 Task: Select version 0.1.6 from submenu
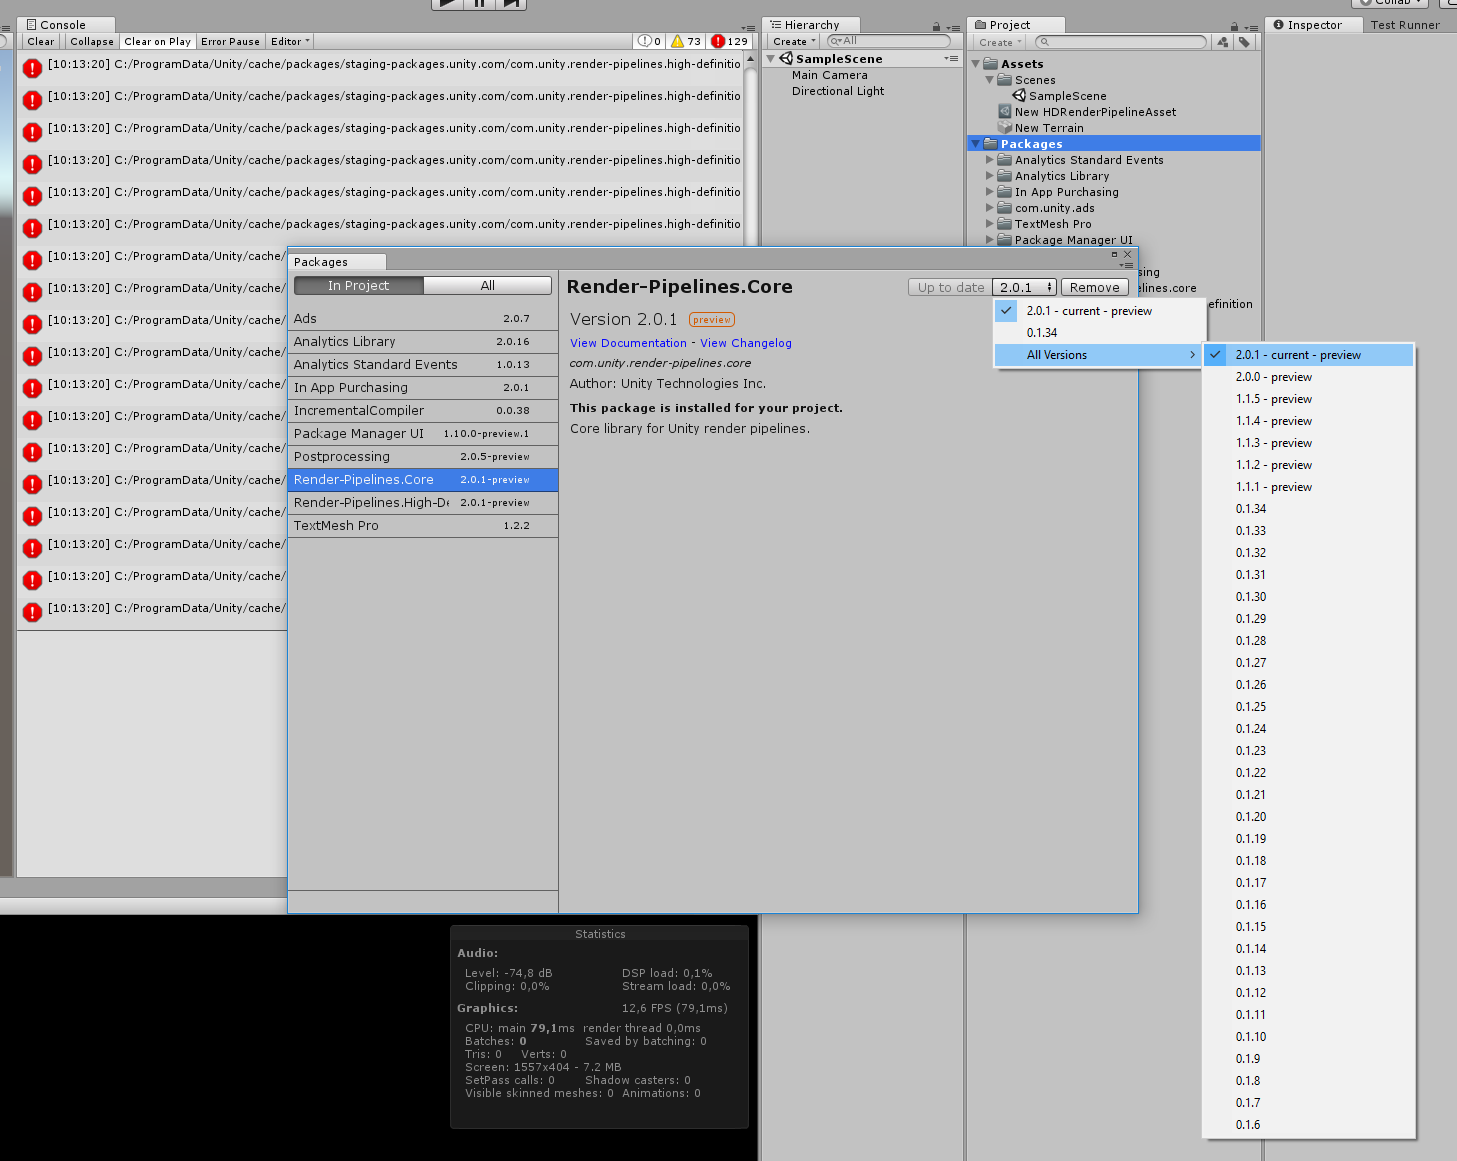(1309, 1125)
